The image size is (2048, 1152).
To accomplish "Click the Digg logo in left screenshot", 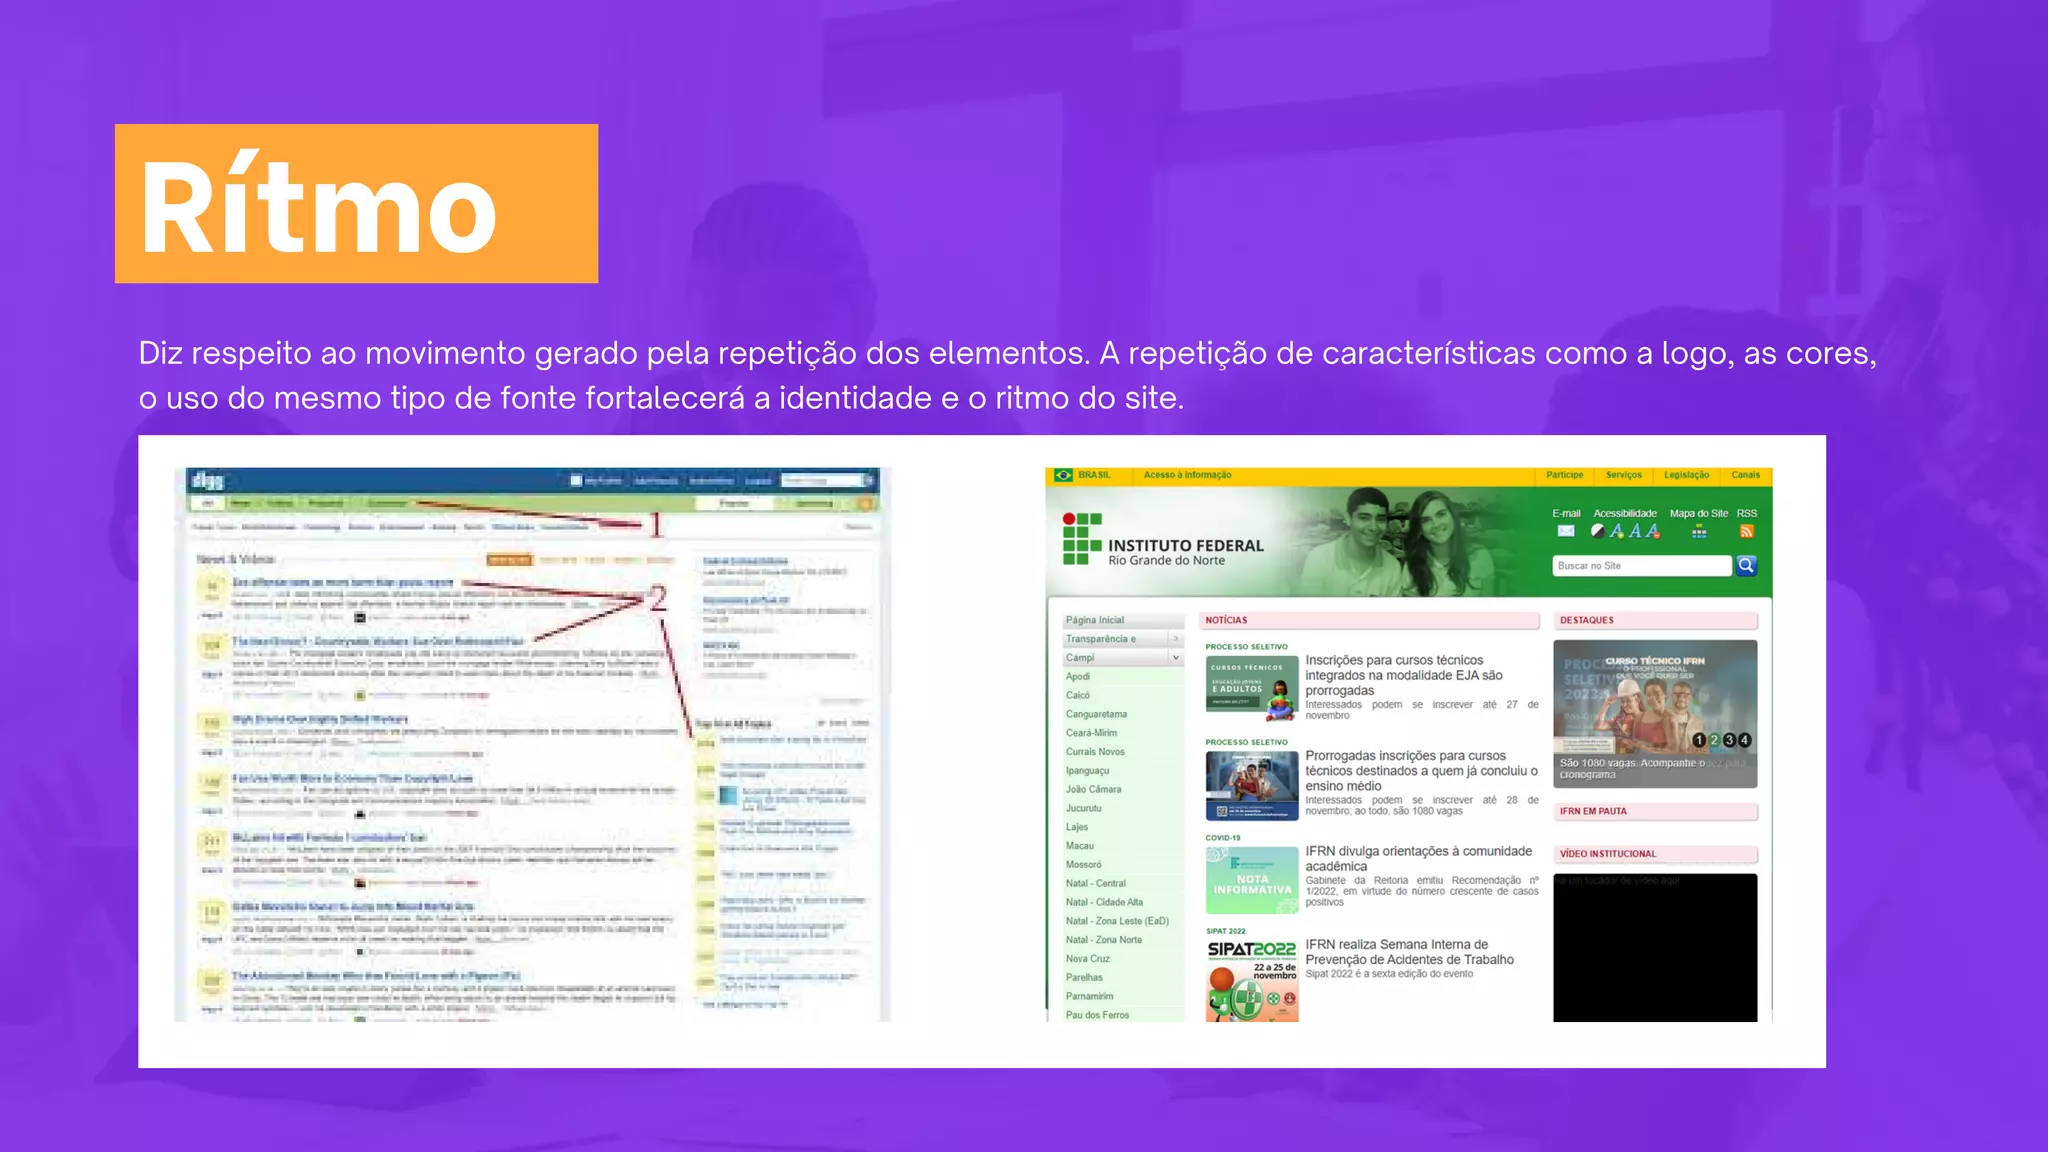I will tap(207, 480).
